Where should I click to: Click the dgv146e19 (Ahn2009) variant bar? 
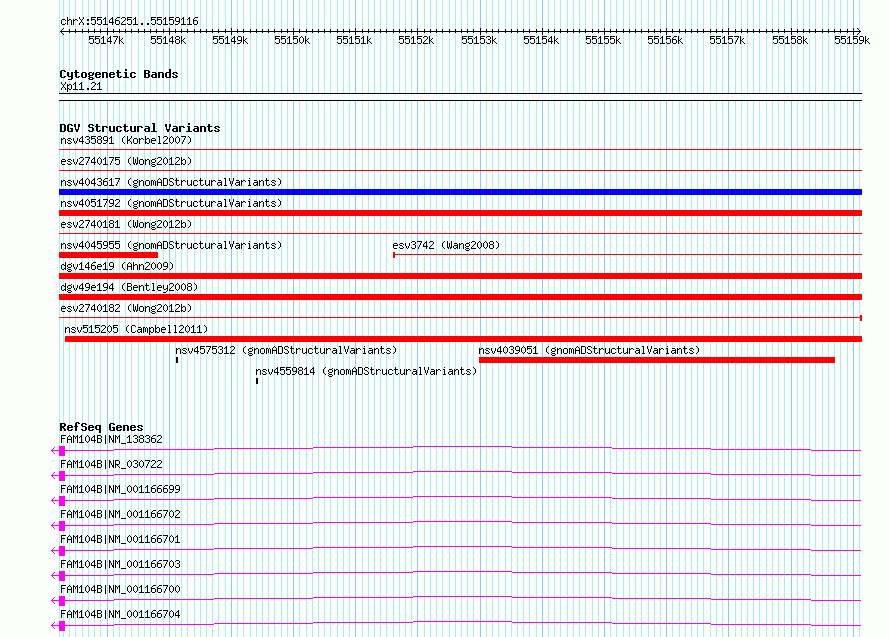pyautogui.click(x=460, y=276)
